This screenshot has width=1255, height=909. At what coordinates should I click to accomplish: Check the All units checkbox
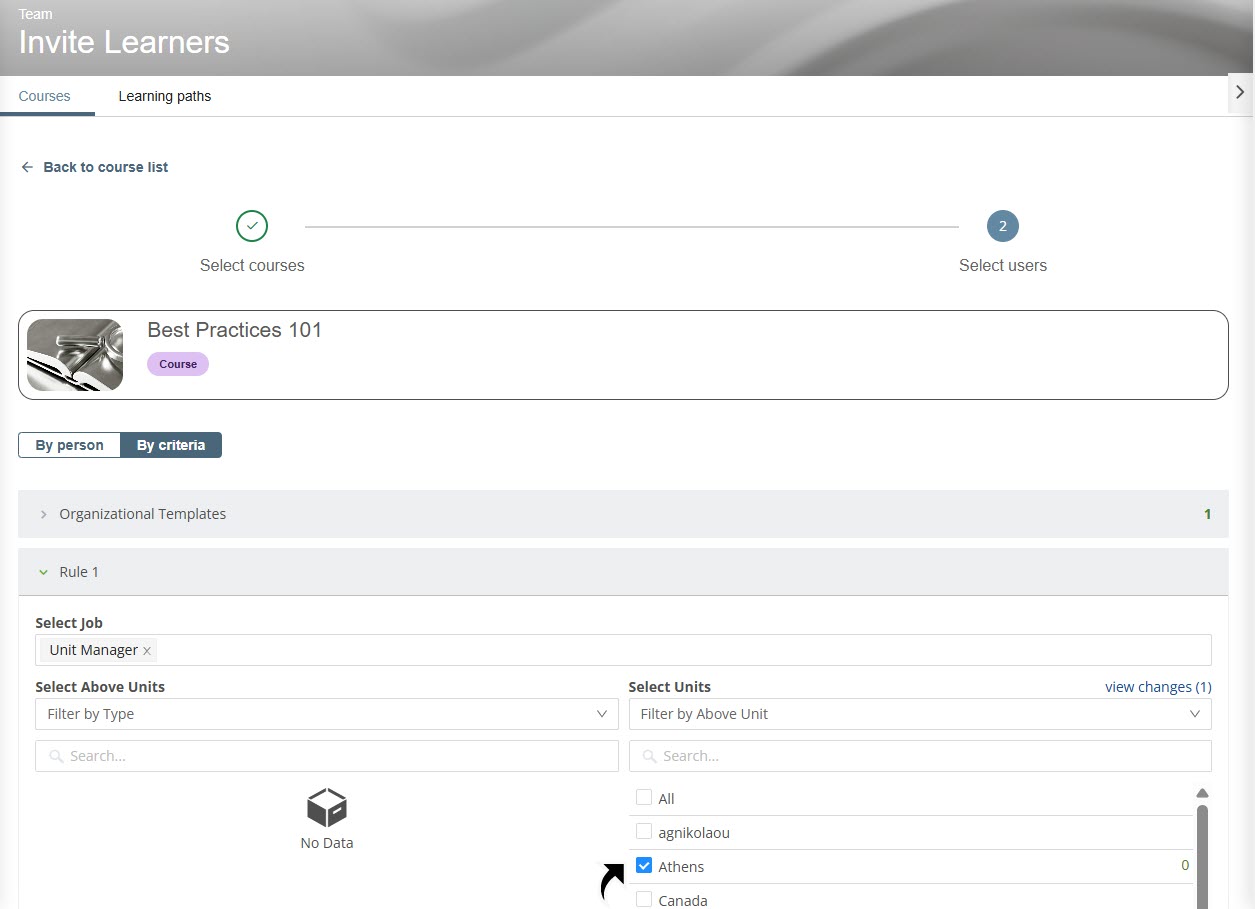pos(644,798)
